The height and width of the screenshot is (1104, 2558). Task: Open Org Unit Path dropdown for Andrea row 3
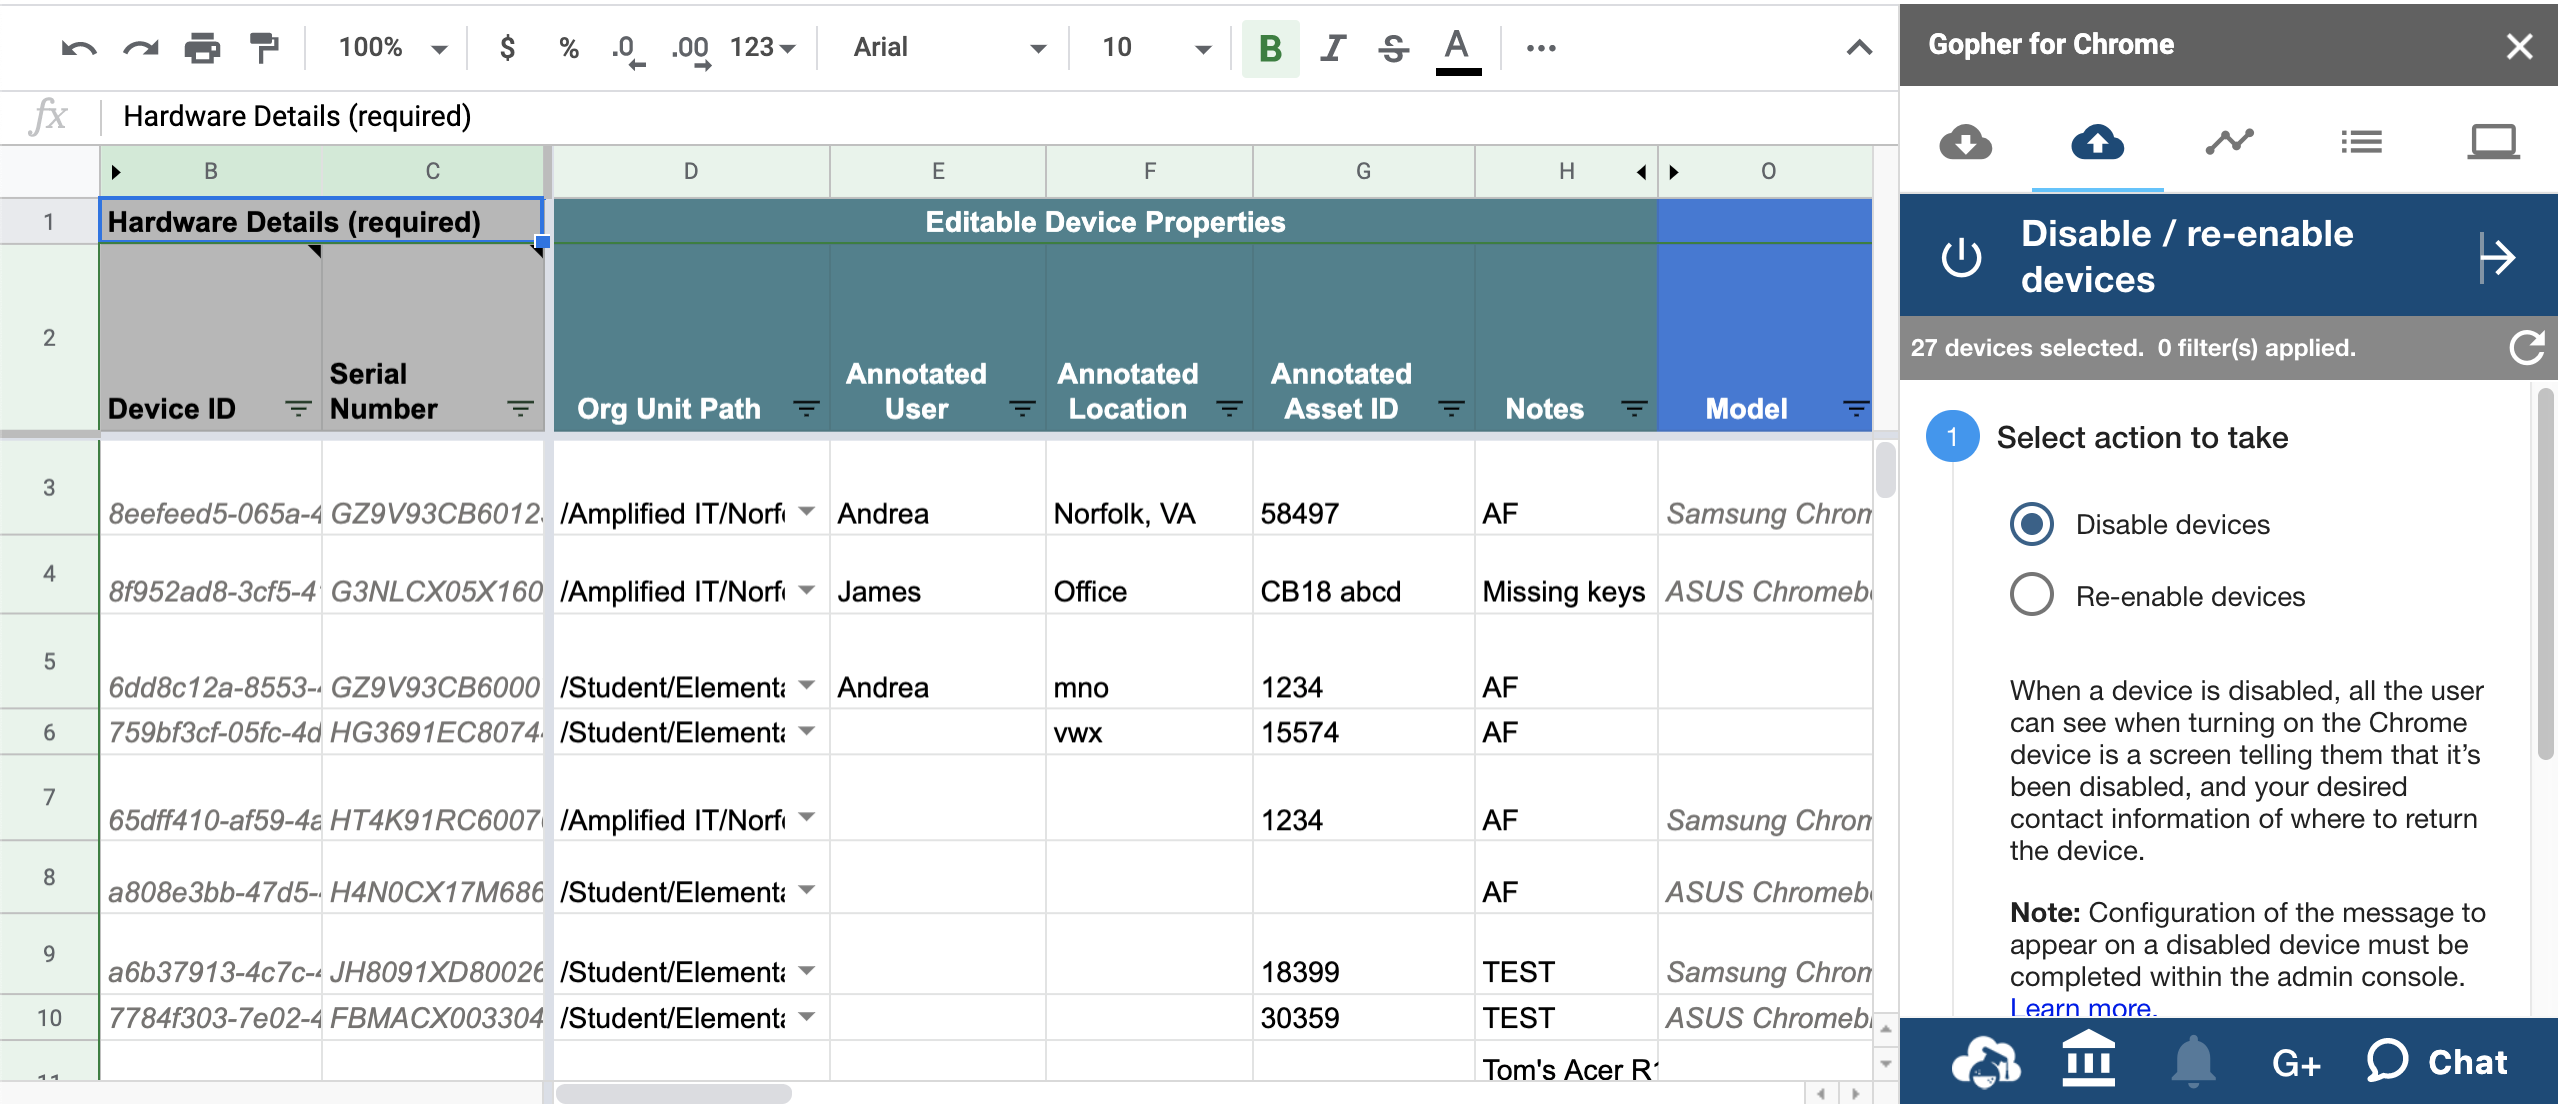(x=807, y=512)
